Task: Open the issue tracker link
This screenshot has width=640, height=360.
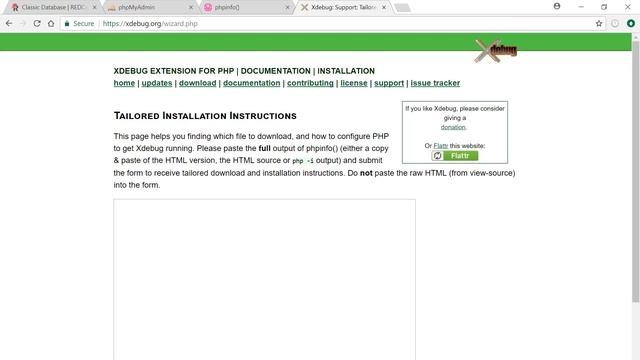Action: [x=435, y=83]
